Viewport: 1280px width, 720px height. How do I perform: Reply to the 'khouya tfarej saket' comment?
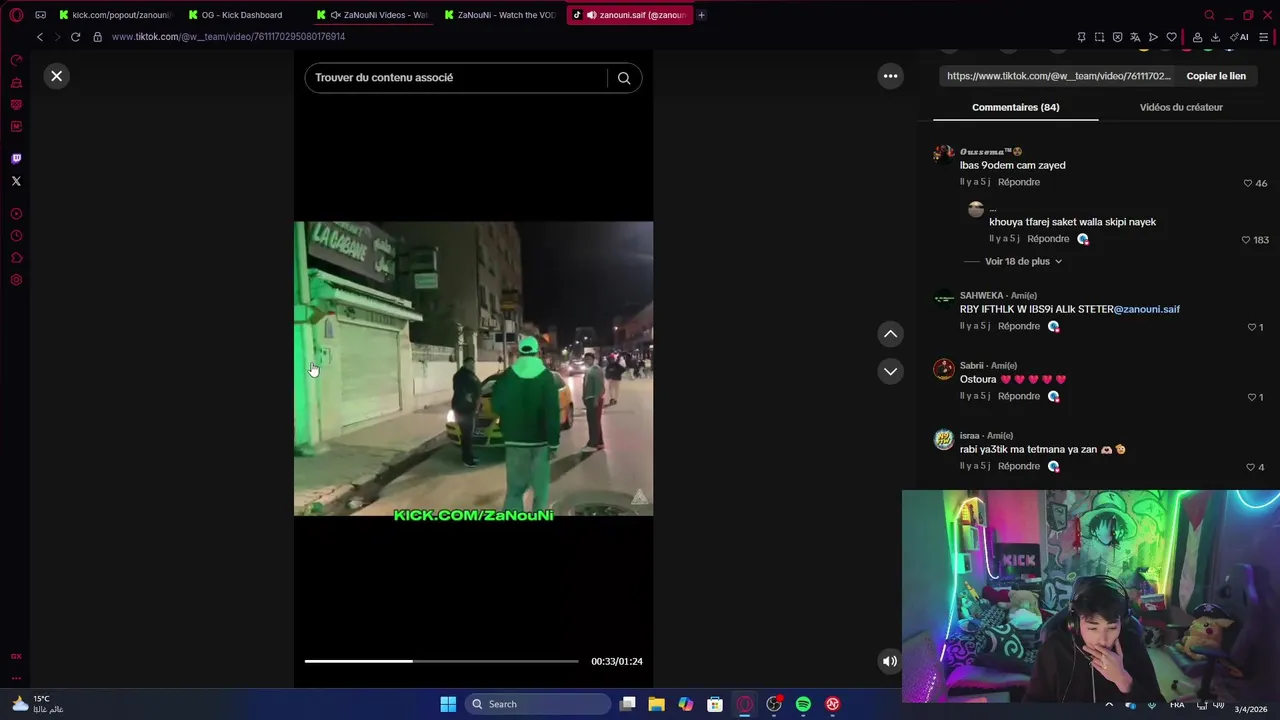click(x=1048, y=239)
